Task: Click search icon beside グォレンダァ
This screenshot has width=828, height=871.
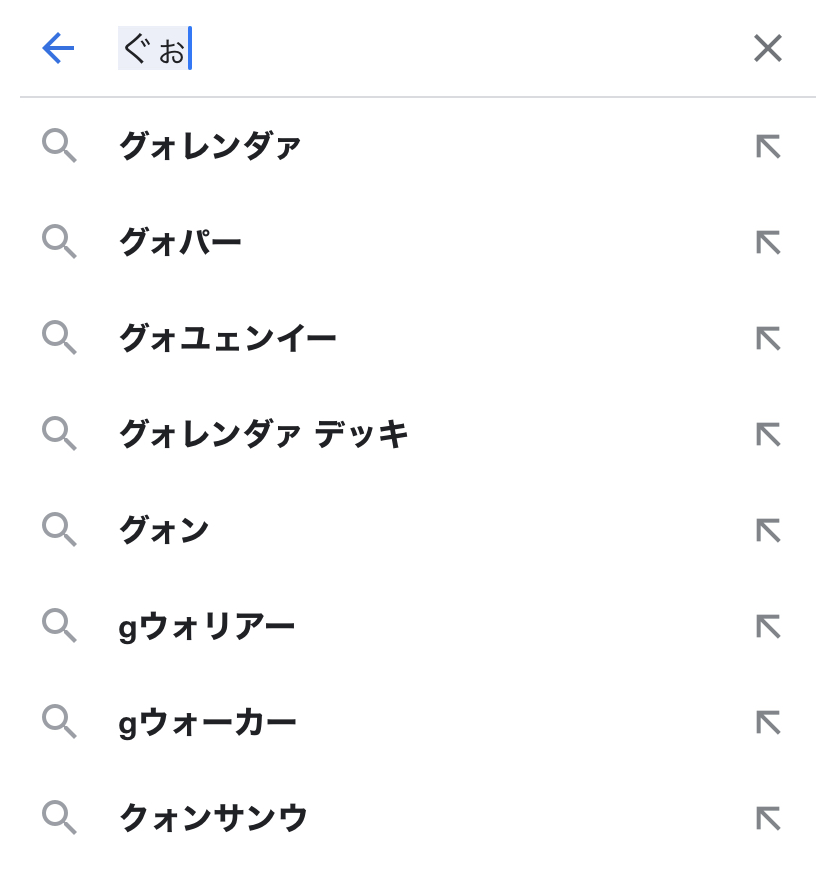Action: pyautogui.click(x=59, y=147)
